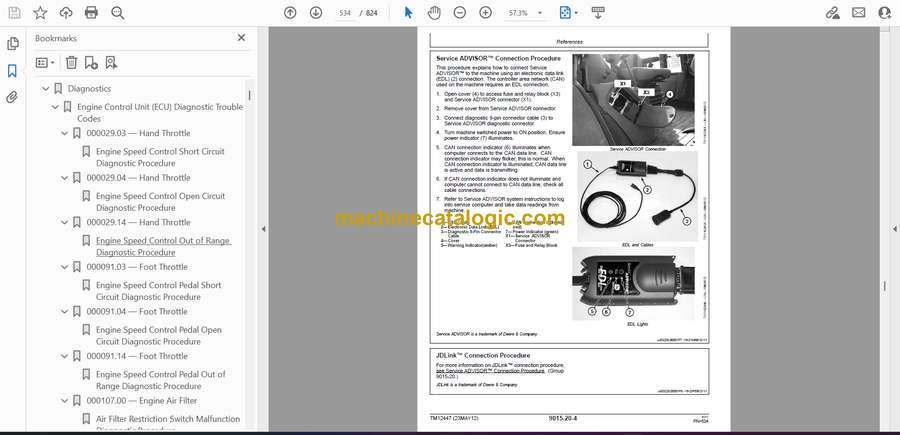This screenshot has width=900, height=435.
Task: Collapse 000029.03 Hand Throttle bookmark
Action: [65, 133]
